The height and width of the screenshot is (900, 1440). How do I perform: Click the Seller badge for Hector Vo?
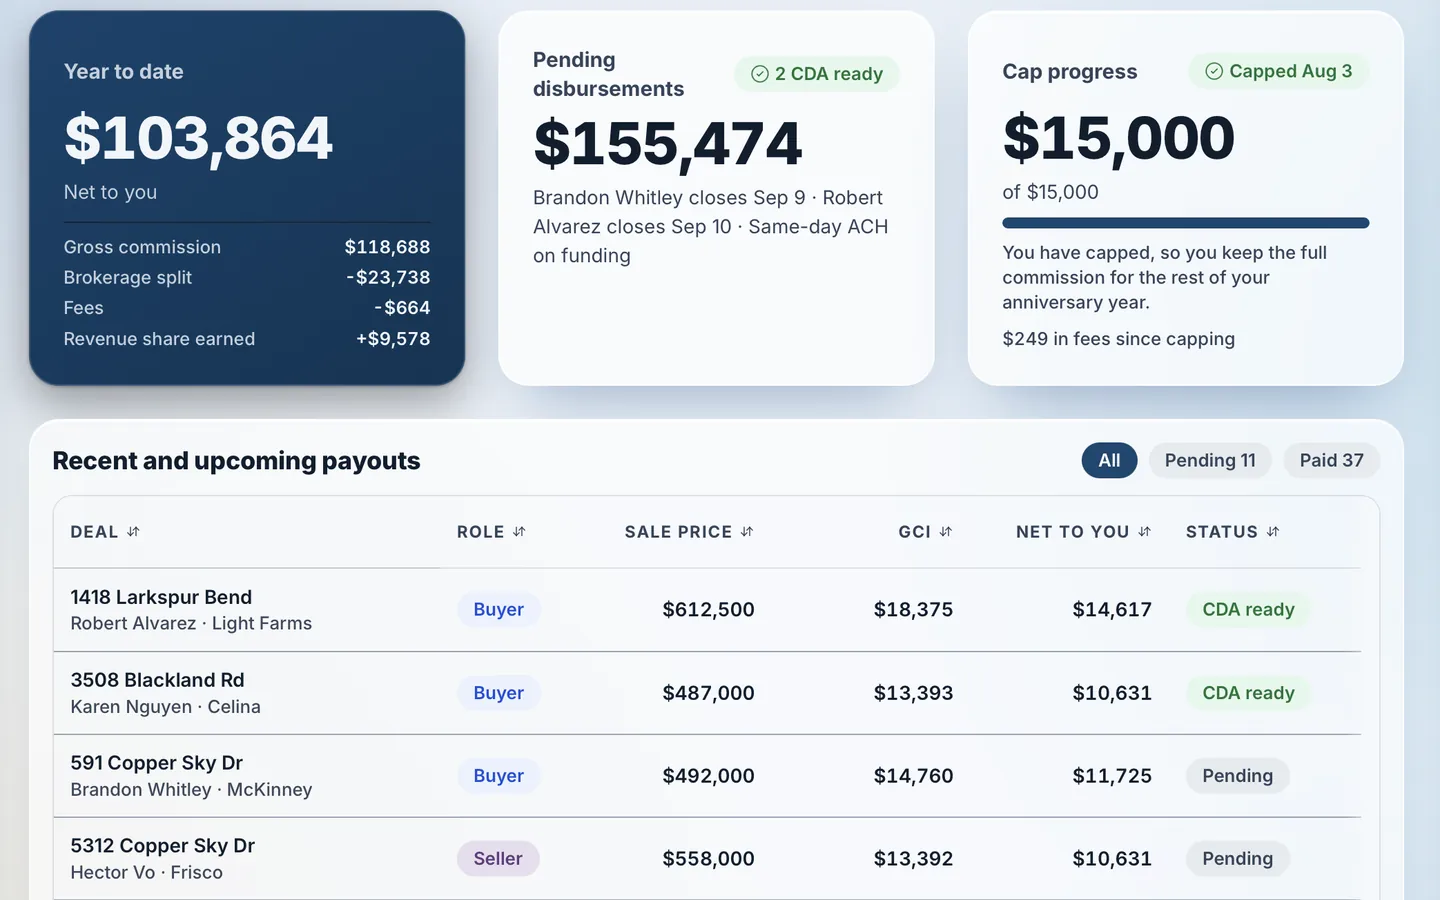coord(498,859)
